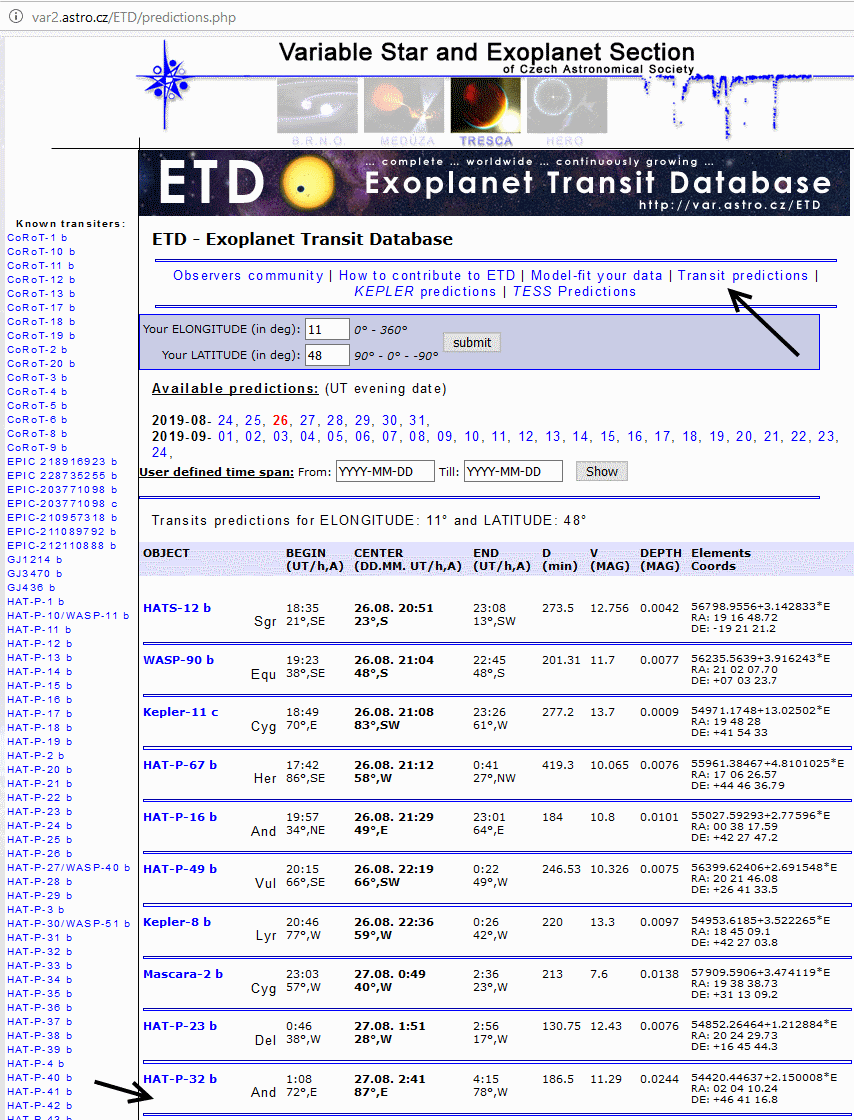This screenshot has height=1120, width=854.
Task: Open HATS-12 b in predictions table
Action: [177, 608]
